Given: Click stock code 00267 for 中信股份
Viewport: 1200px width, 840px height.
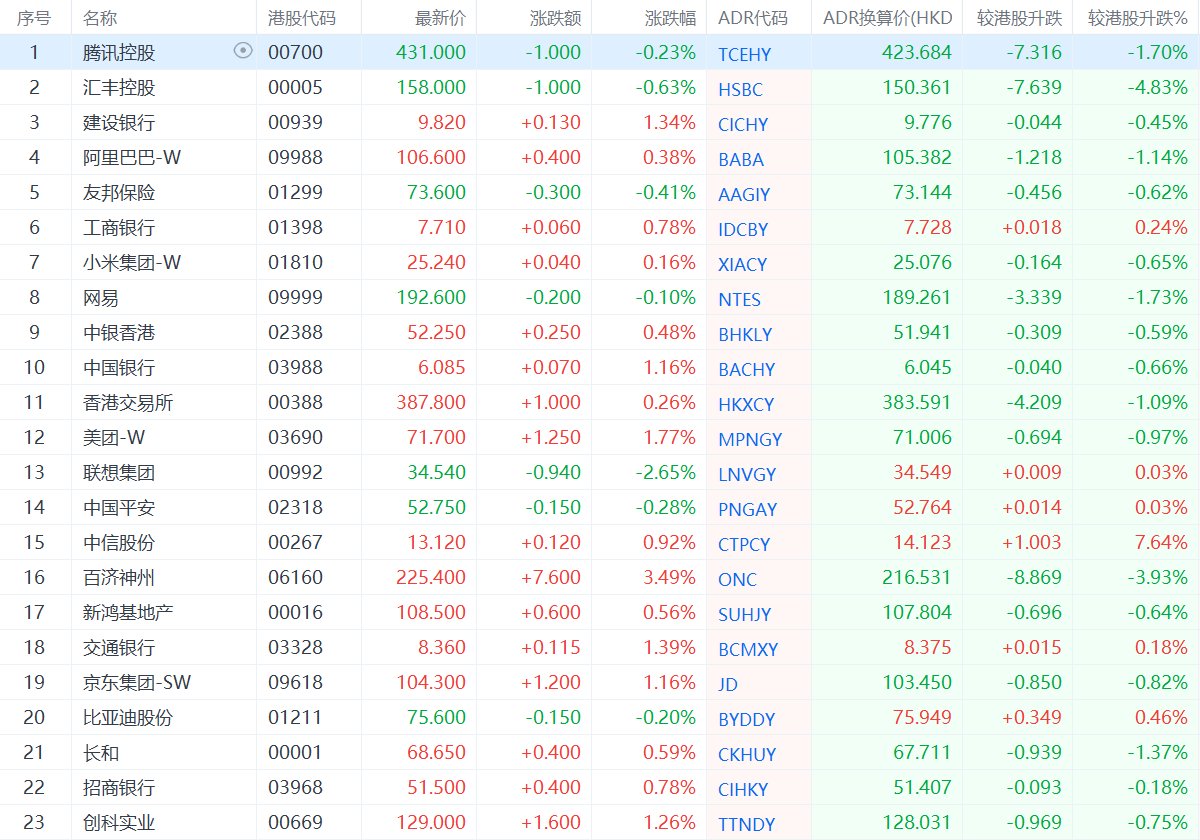Looking at the screenshot, I should pos(296,542).
